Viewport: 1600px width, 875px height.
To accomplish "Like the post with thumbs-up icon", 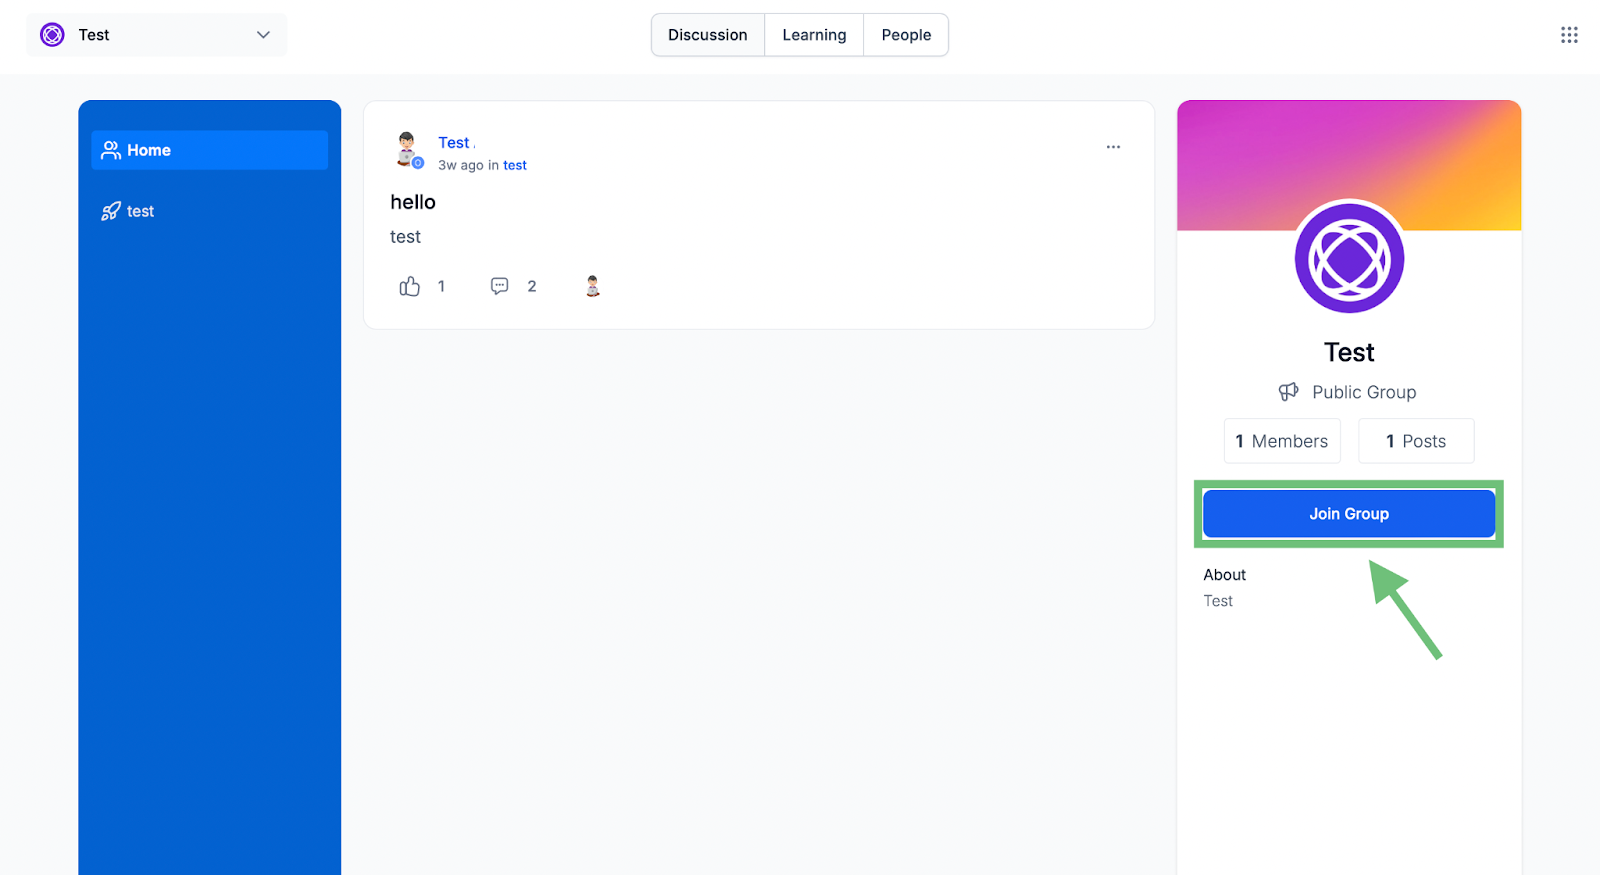I will tap(410, 287).
